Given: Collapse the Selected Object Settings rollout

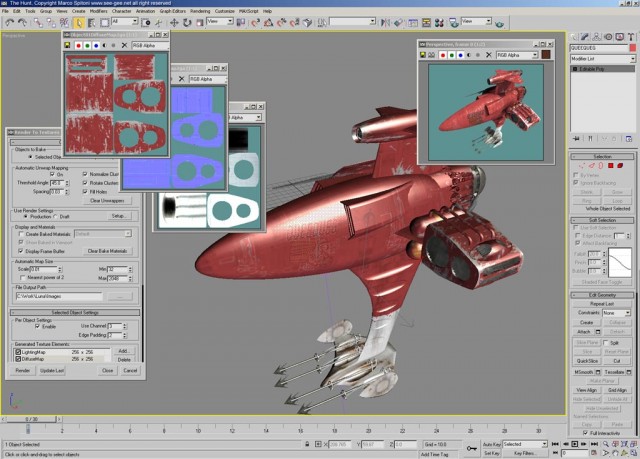Looking at the screenshot, I should click(75, 313).
